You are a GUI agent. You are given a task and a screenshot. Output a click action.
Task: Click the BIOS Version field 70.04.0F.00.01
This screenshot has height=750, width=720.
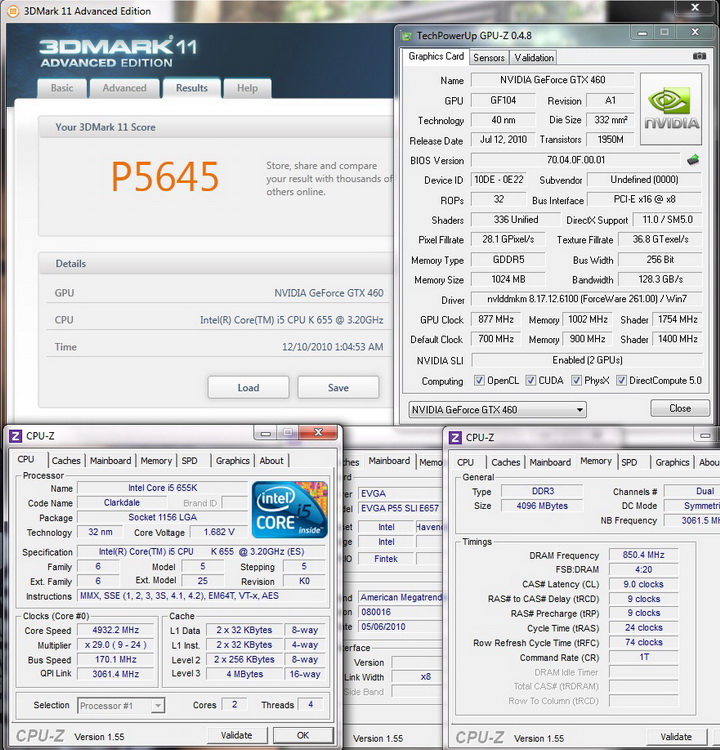pos(576,160)
